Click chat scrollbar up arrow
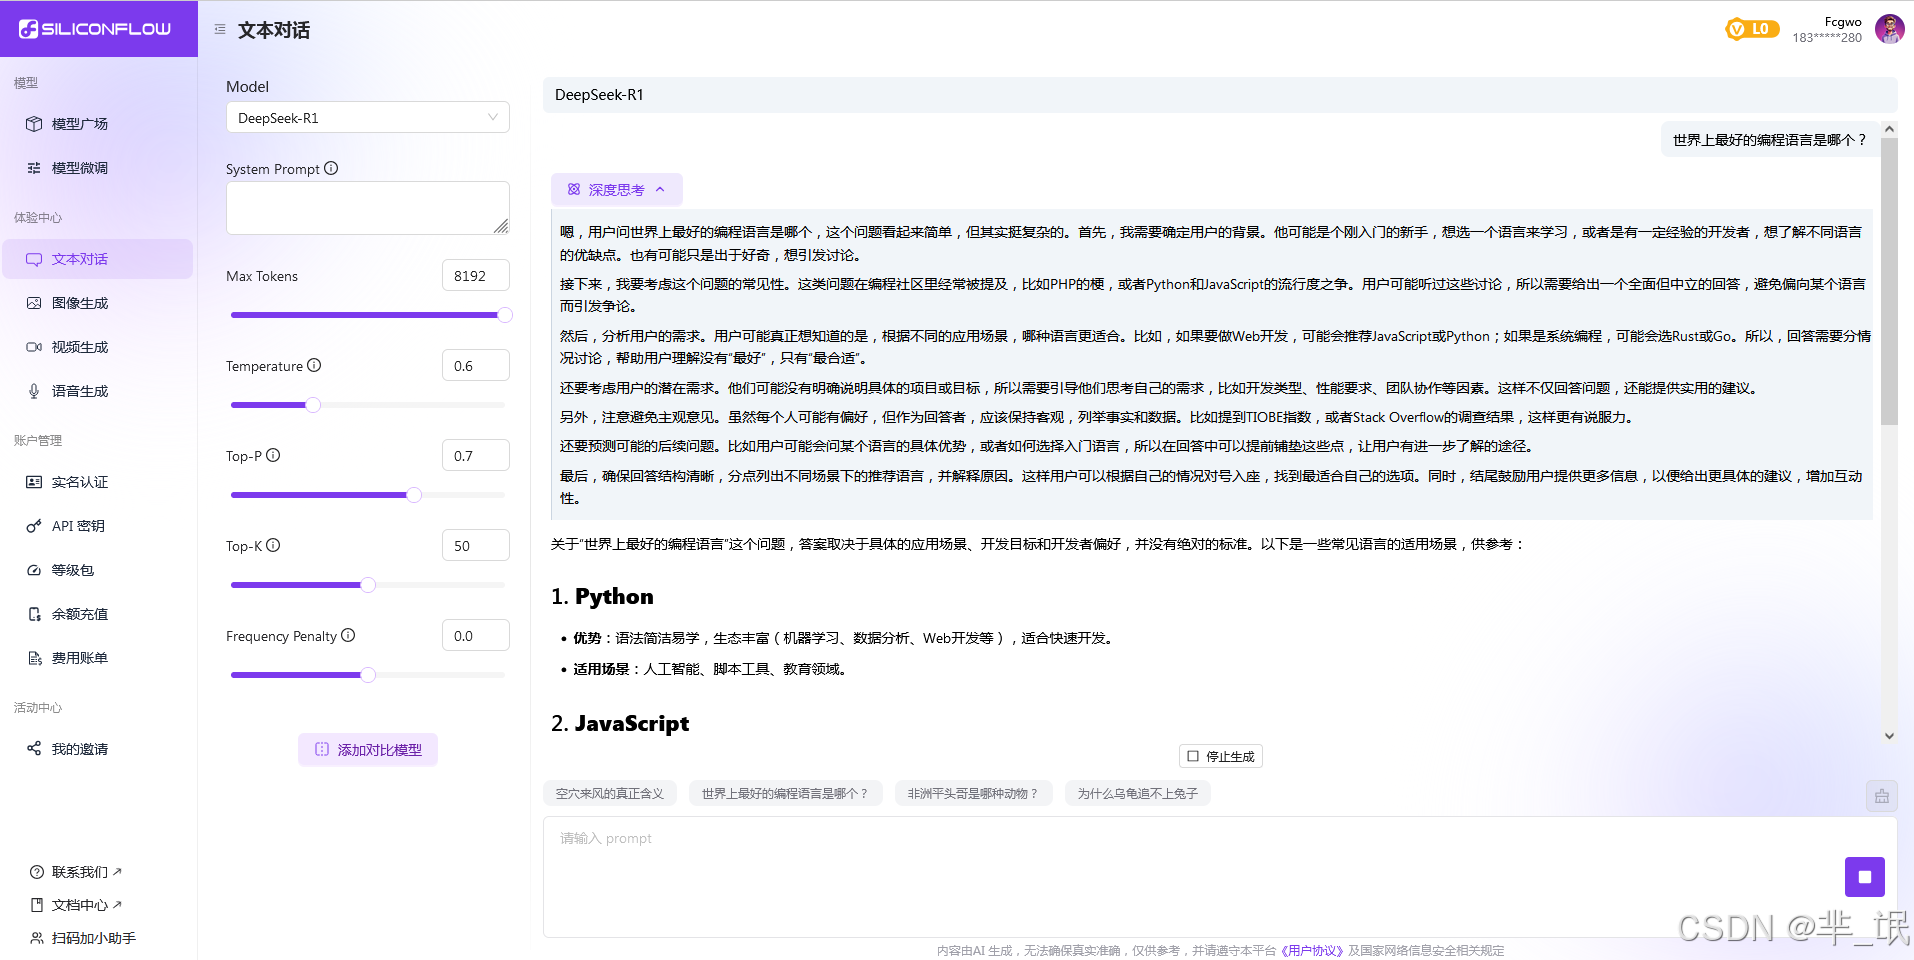 pos(1889,130)
